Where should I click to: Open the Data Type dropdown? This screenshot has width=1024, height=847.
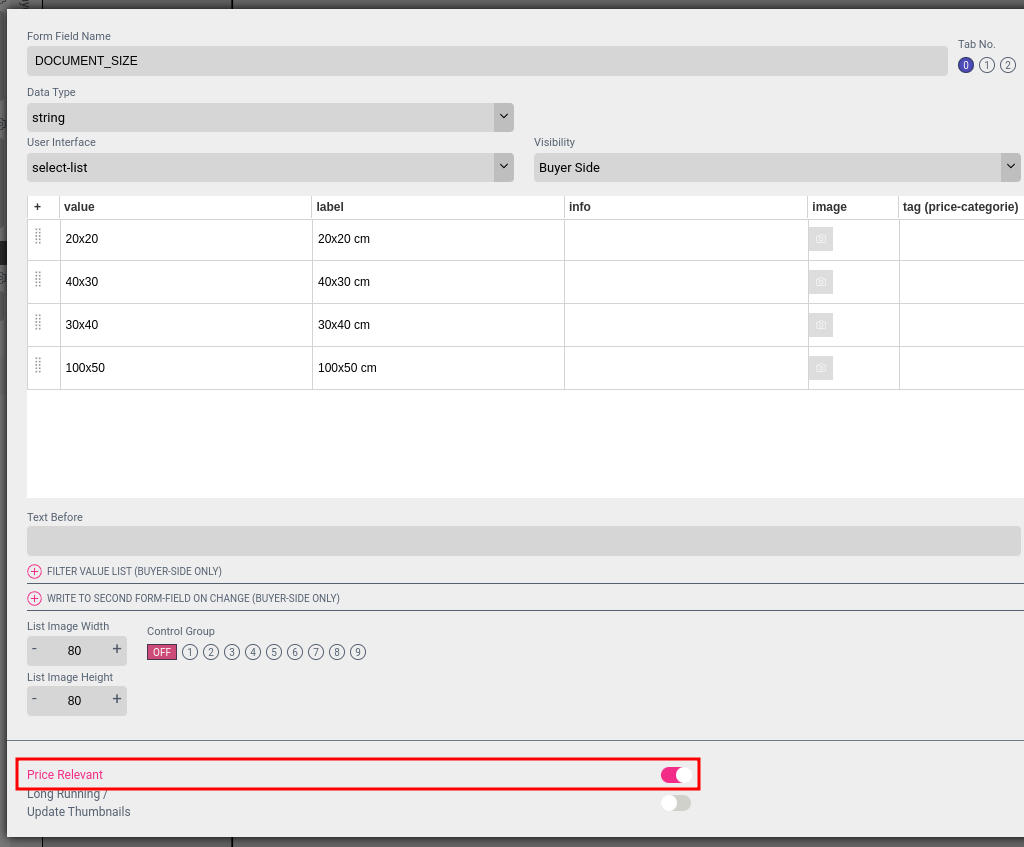tap(270, 118)
